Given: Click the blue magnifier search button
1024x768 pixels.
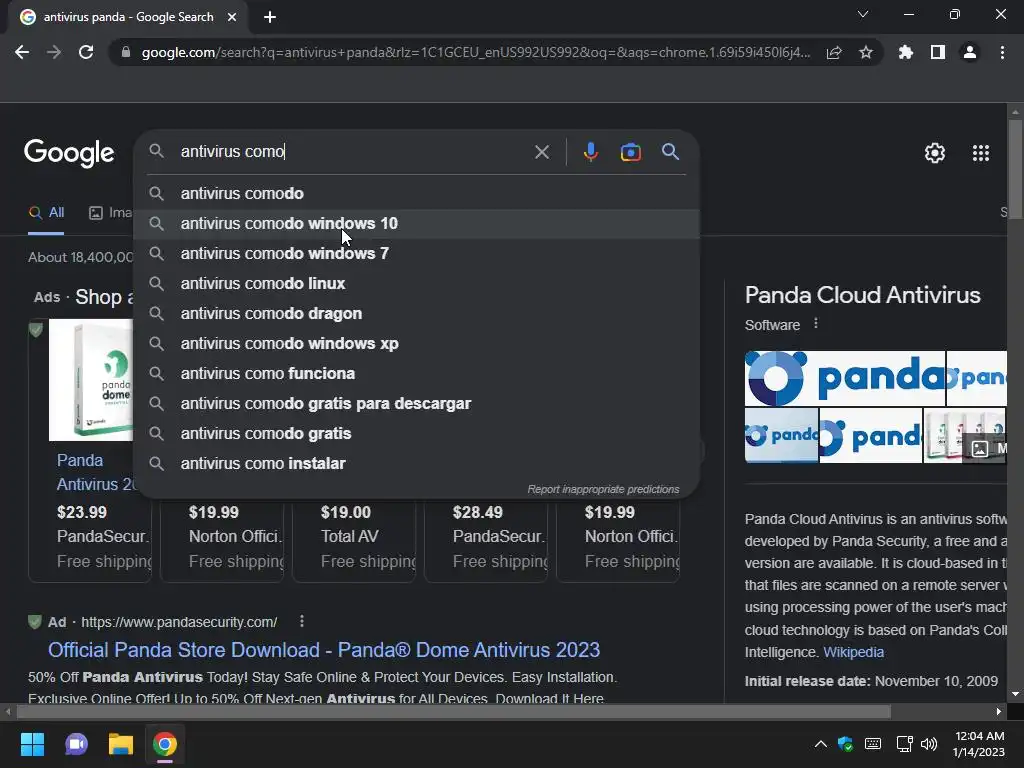Looking at the screenshot, I should coord(670,152).
